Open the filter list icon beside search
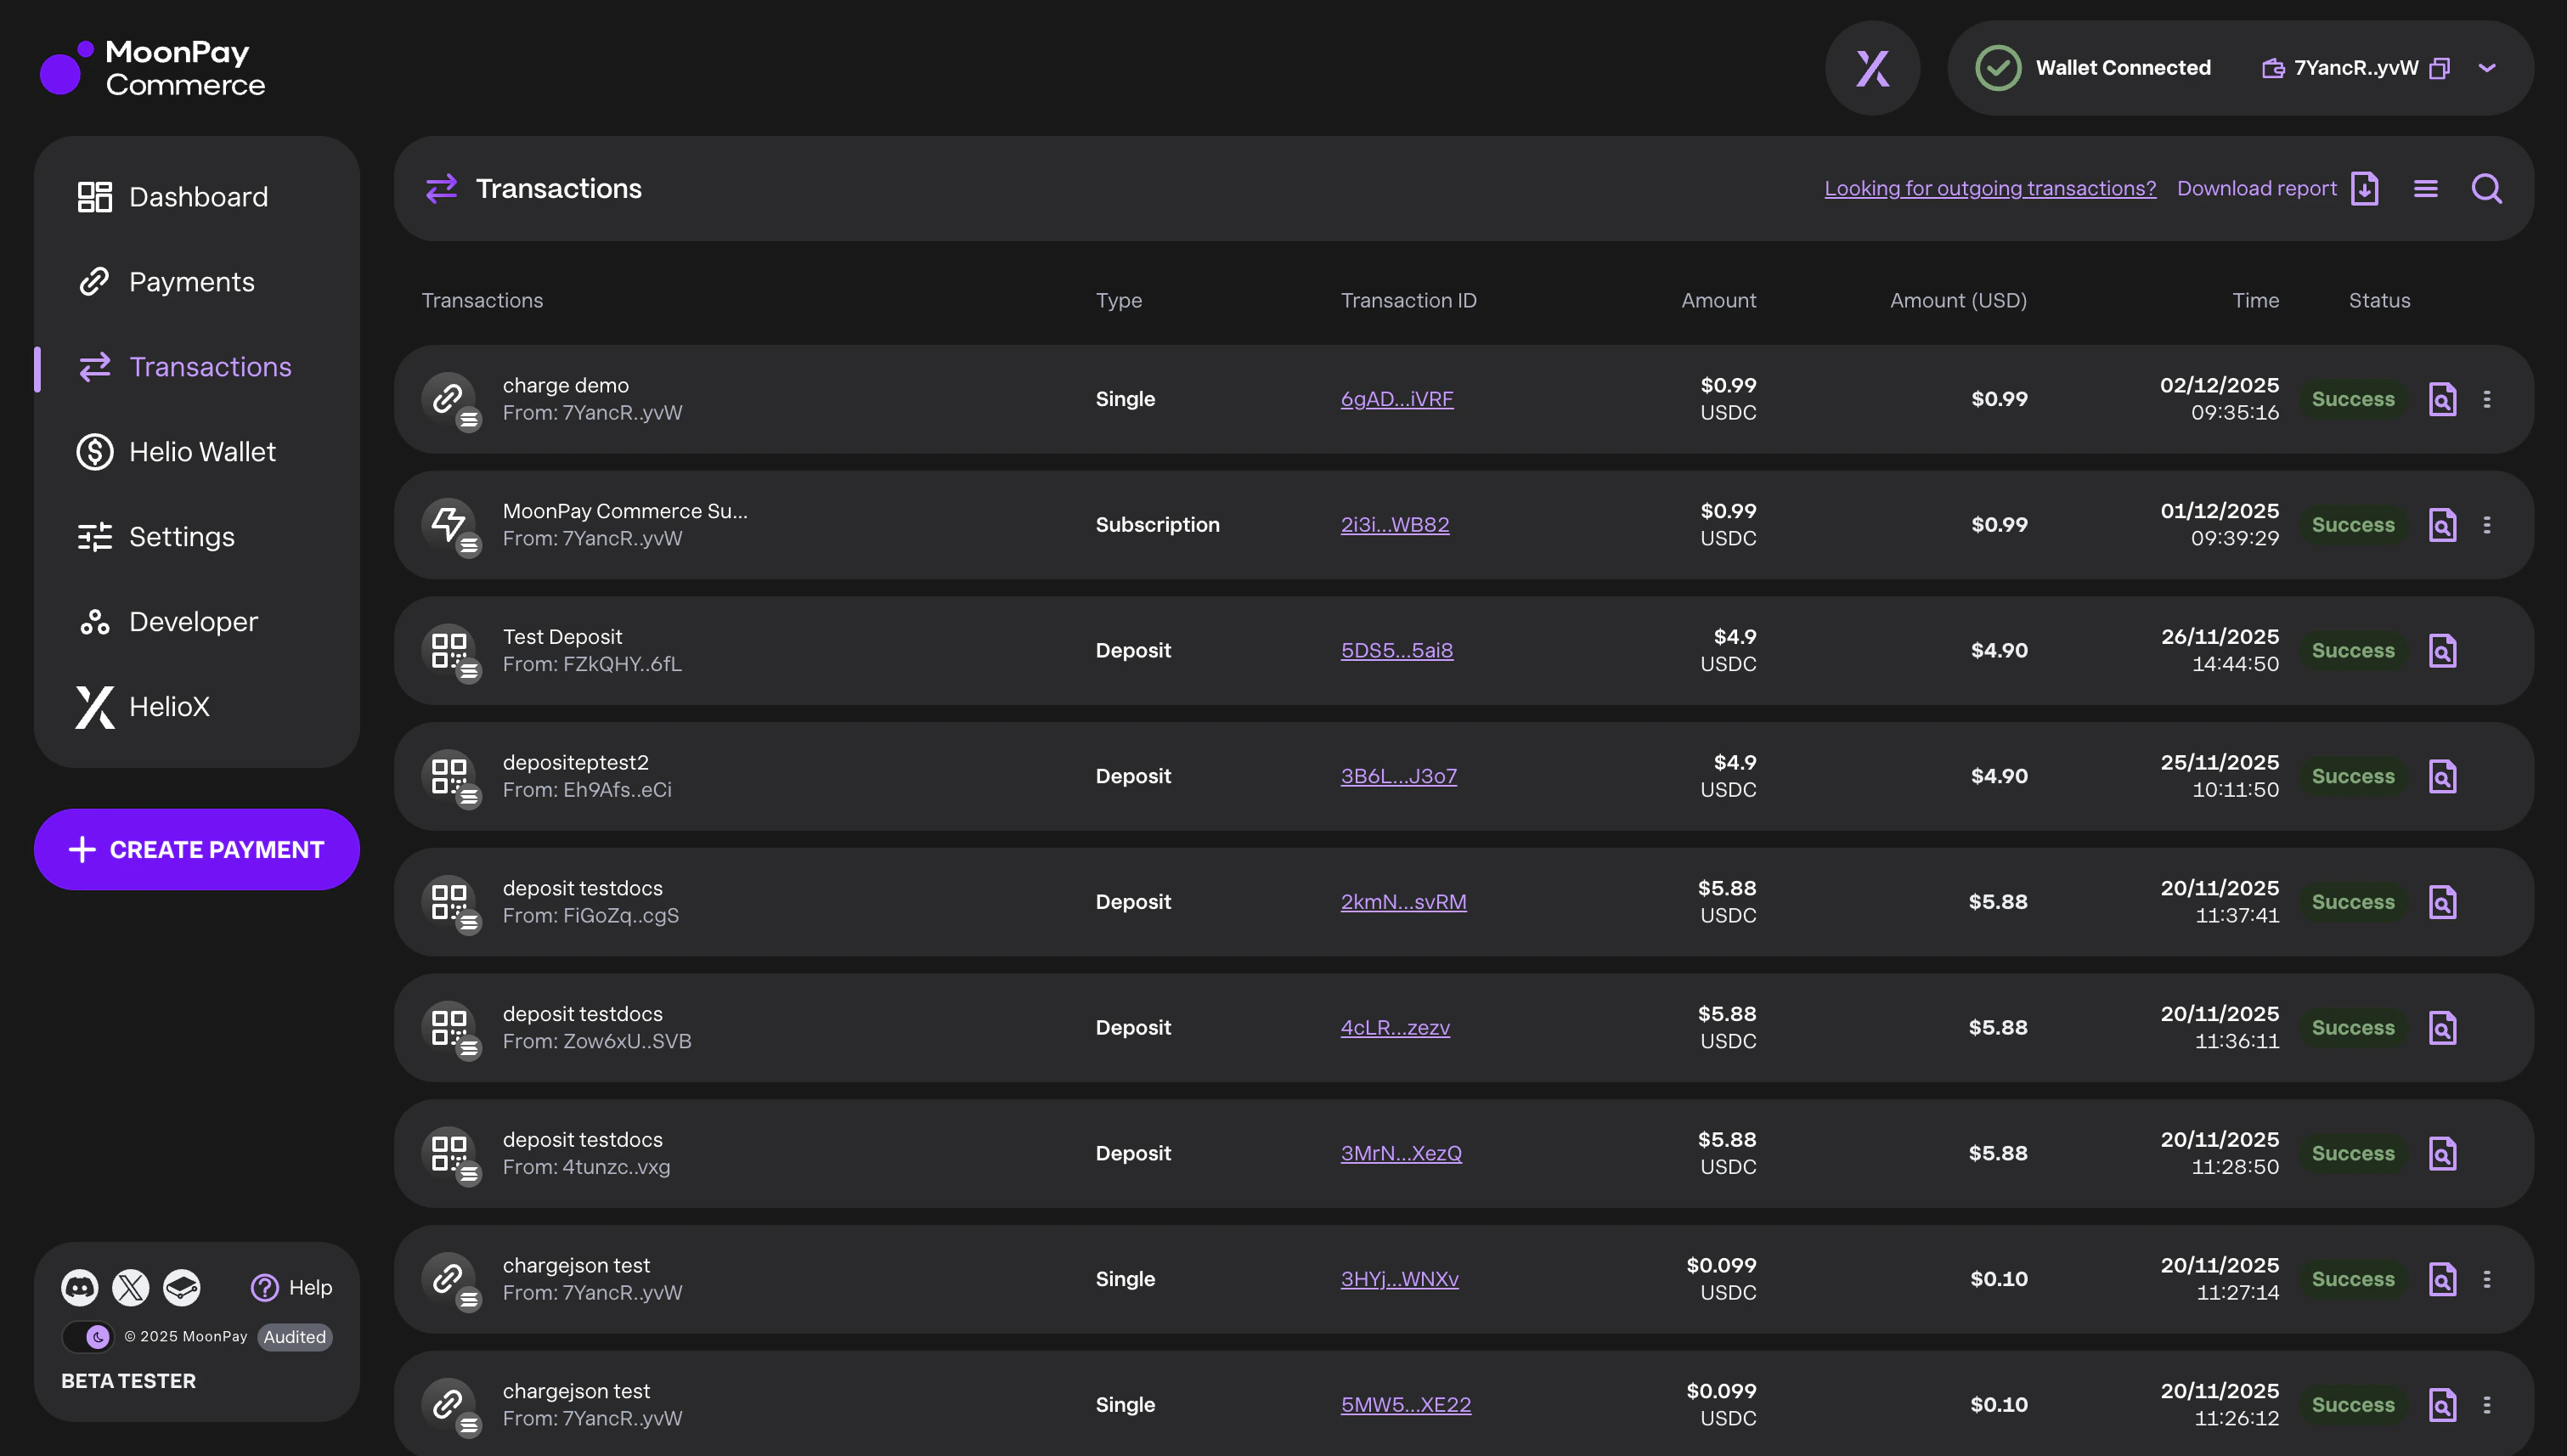This screenshot has width=2567, height=1456. tap(2425, 189)
